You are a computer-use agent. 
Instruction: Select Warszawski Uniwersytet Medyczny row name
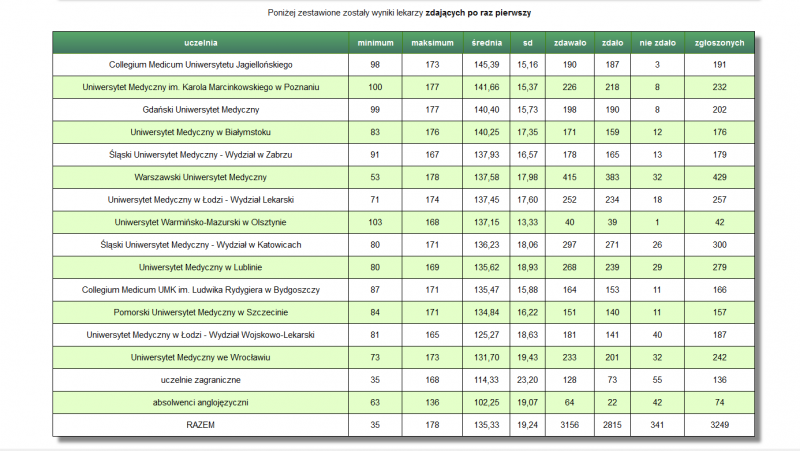pyautogui.click(x=201, y=177)
